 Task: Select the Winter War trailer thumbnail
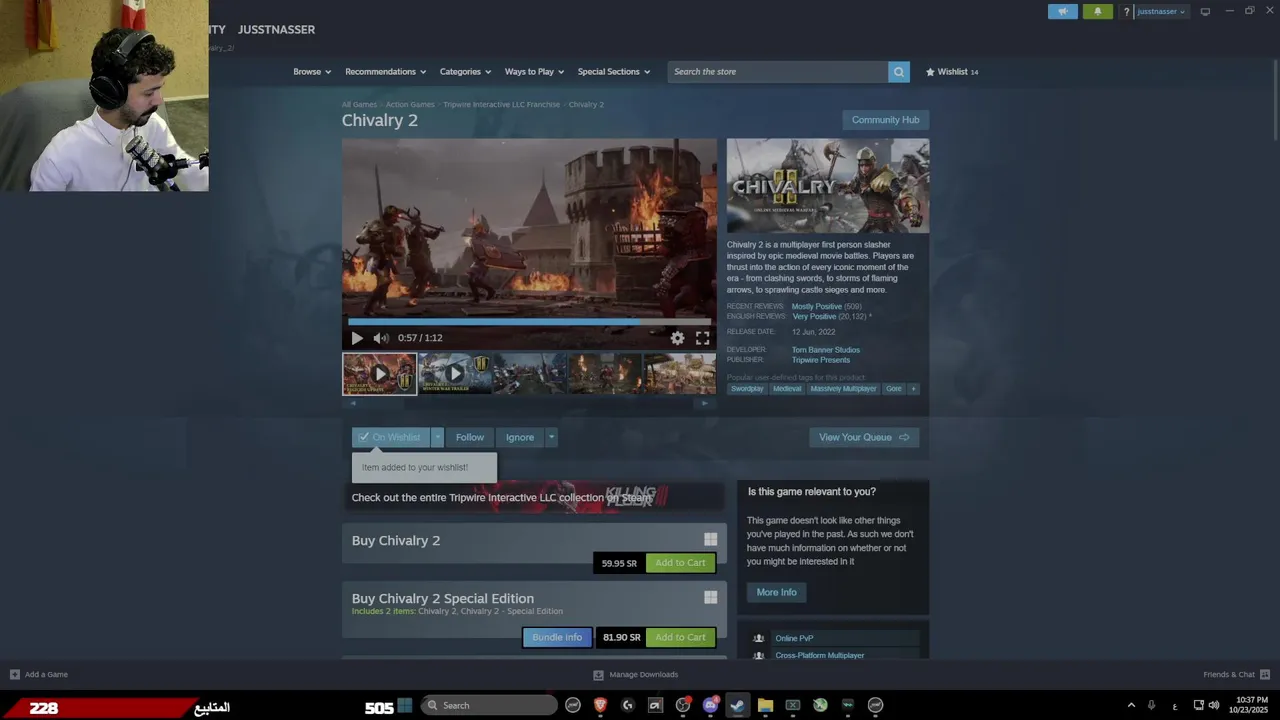(x=455, y=374)
